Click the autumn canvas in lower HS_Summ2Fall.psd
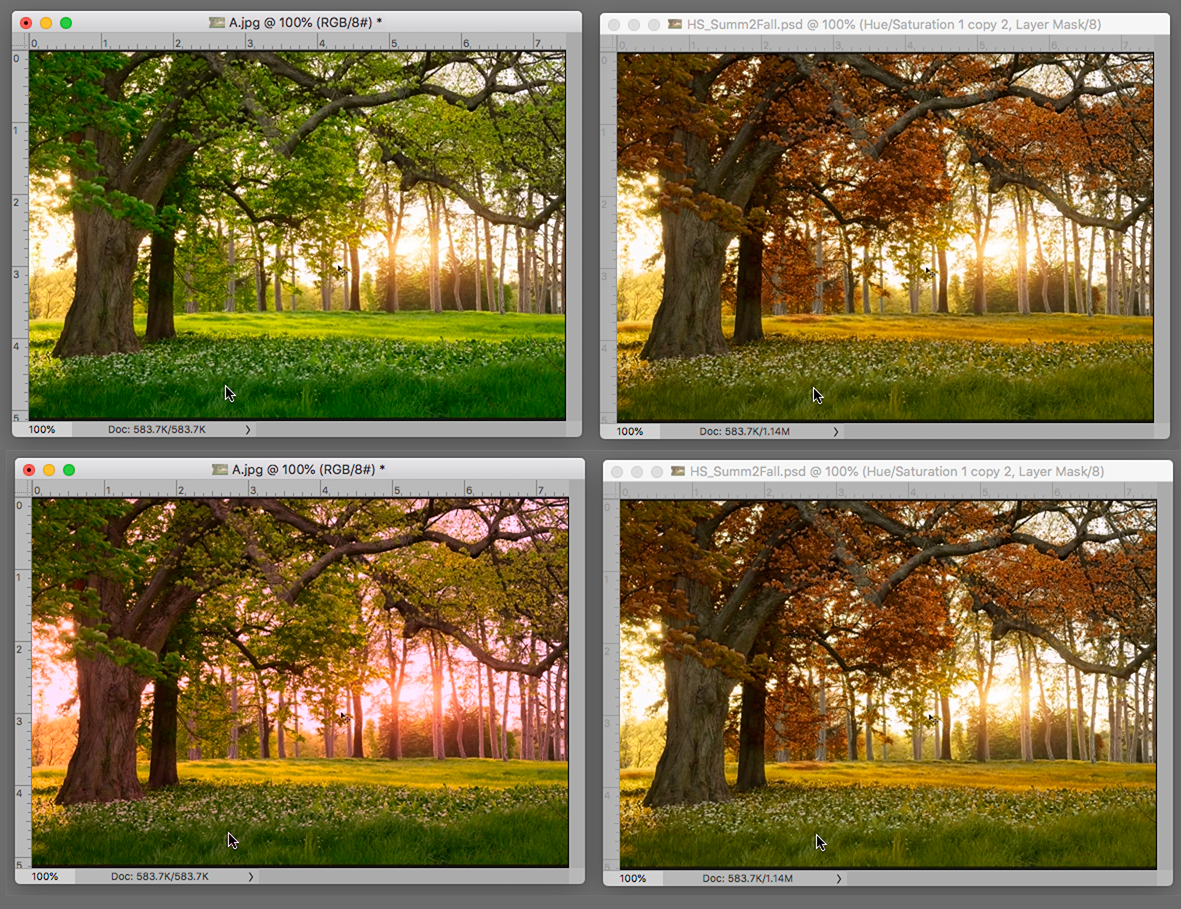The height and width of the screenshot is (909, 1181). (x=888, y=685)
